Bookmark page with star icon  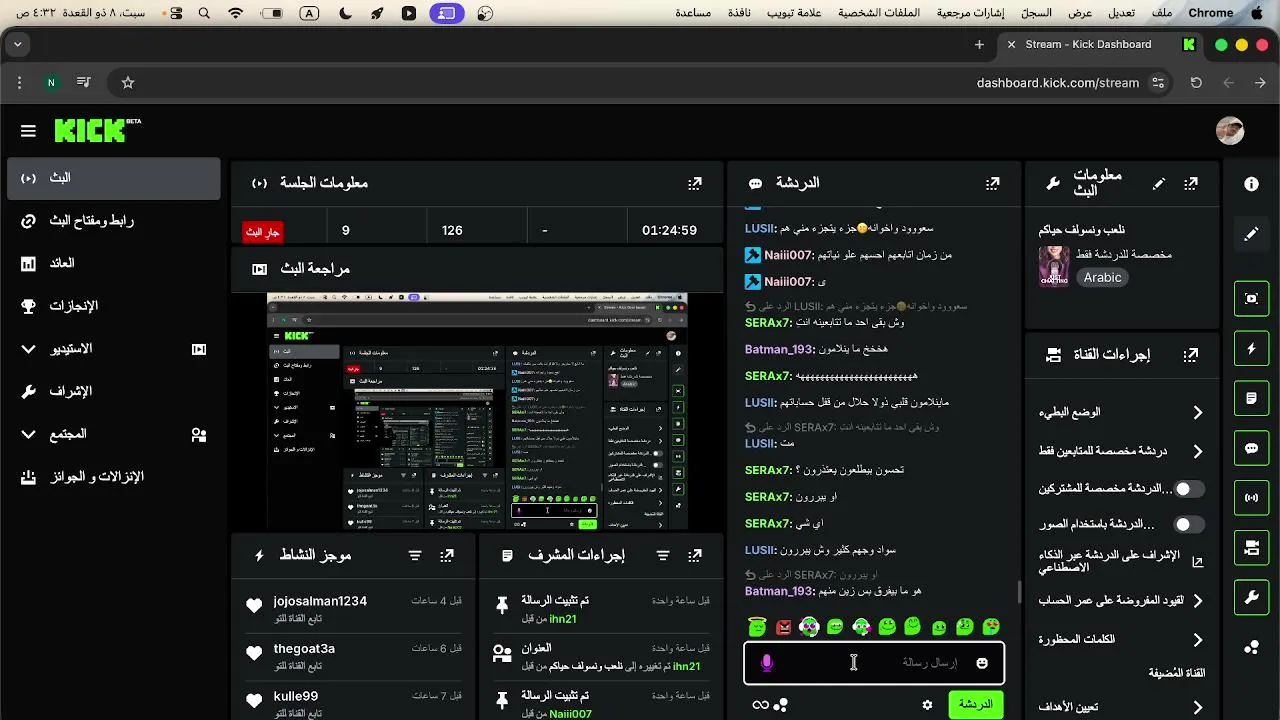[x=128, y=83]
